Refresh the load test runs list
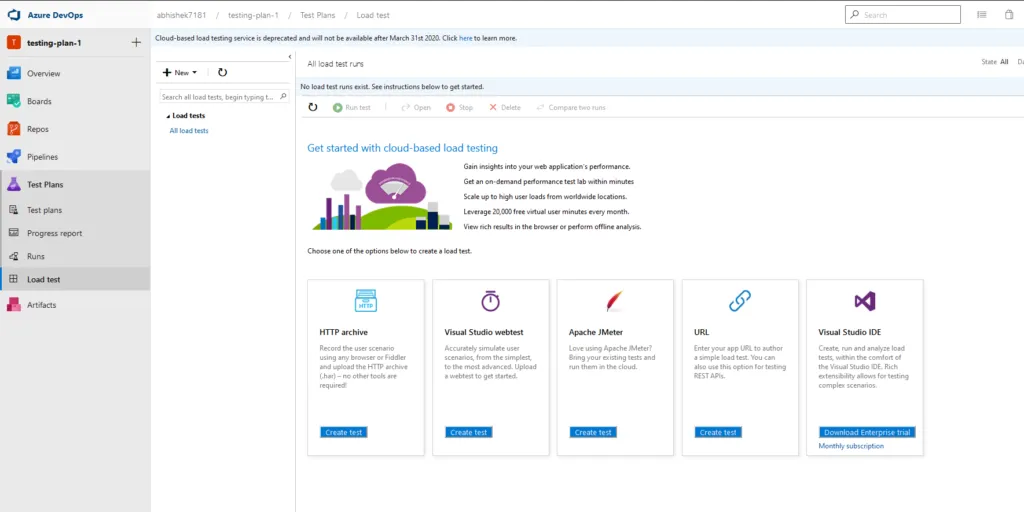Image resolution: width=1024 pixels, height=512 pixels. click(x=313, y=107)
